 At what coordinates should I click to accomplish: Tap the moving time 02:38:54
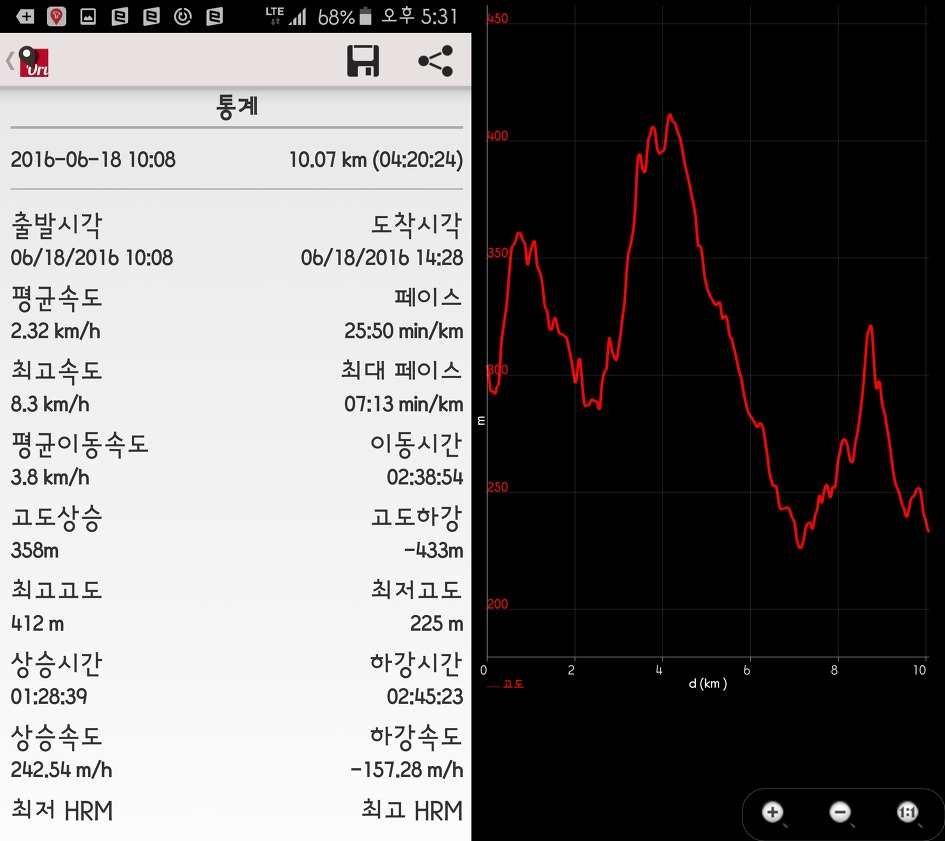pyautogui.click(x=425, y=477)
